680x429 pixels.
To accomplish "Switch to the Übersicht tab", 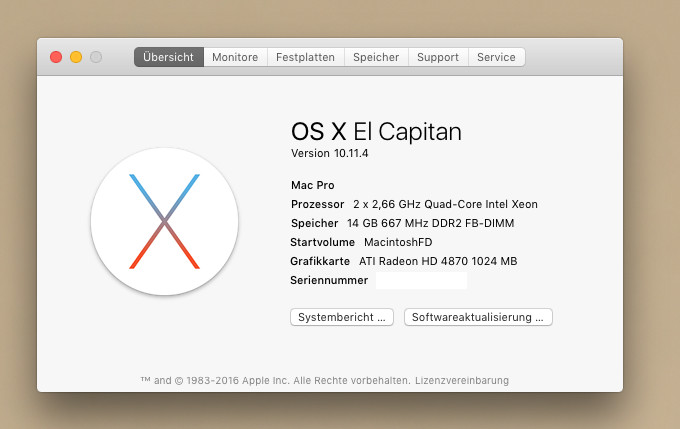I will pos(169,57).
